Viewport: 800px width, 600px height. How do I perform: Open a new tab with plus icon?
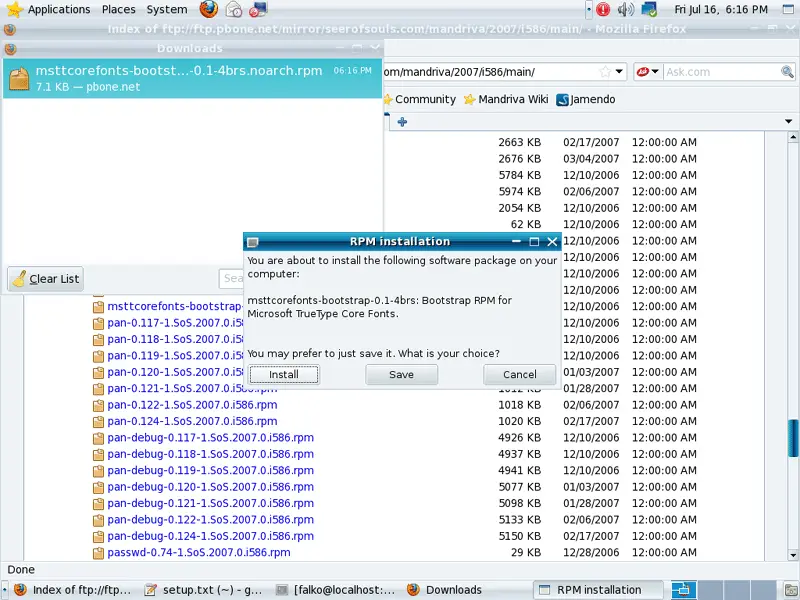tap(402, 122)
